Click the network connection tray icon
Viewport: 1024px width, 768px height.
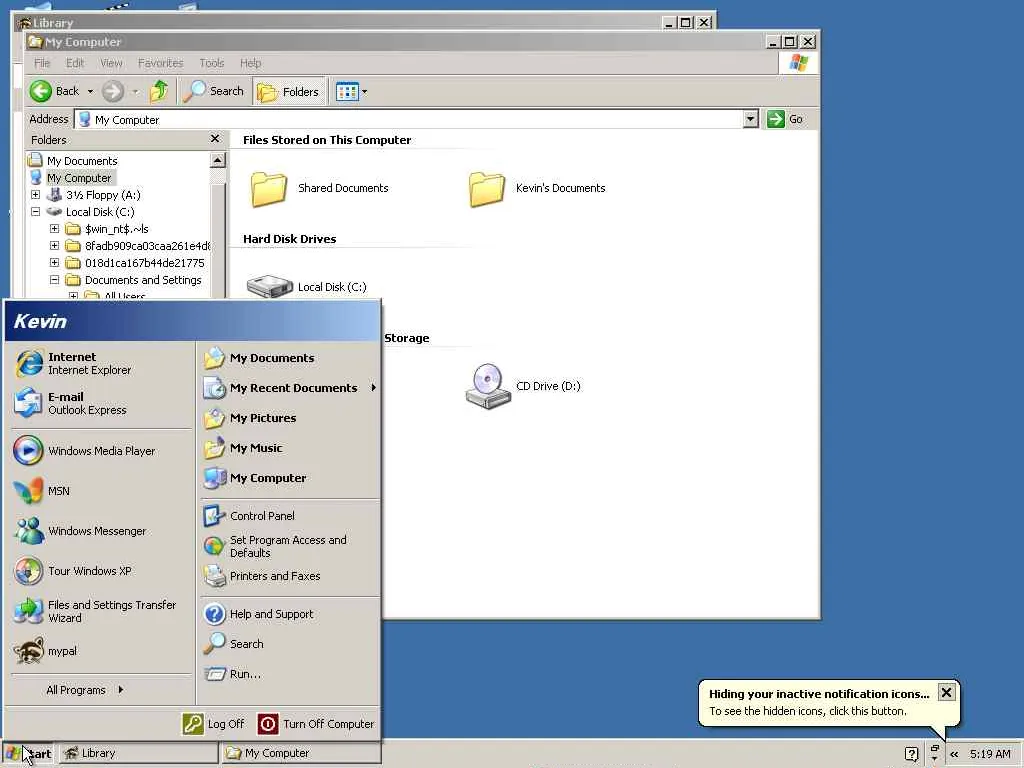tap(935, 753)
